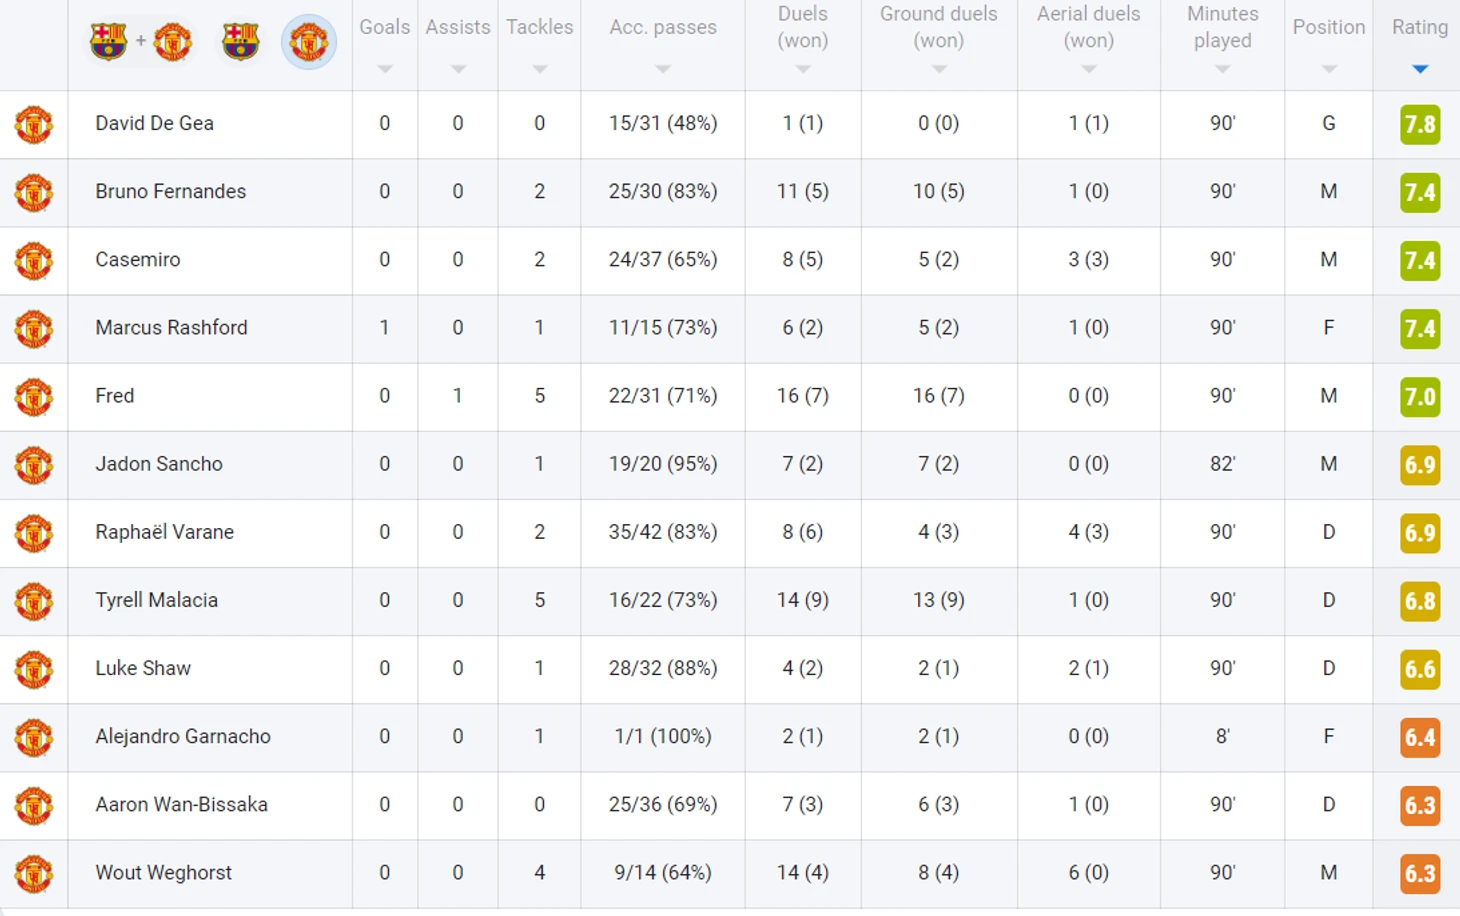This screenshot has width=1460, height=916.
Task: Open David De Gea's player link
Action: pos(154,124)
